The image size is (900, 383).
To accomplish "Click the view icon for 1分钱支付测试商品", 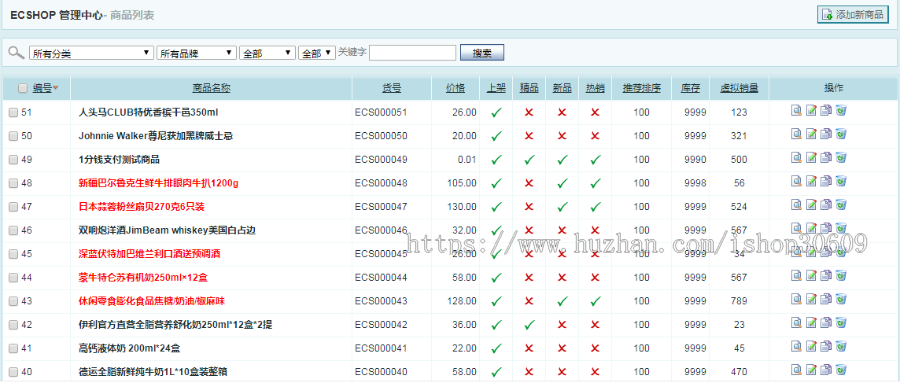I will coord(797,157).
